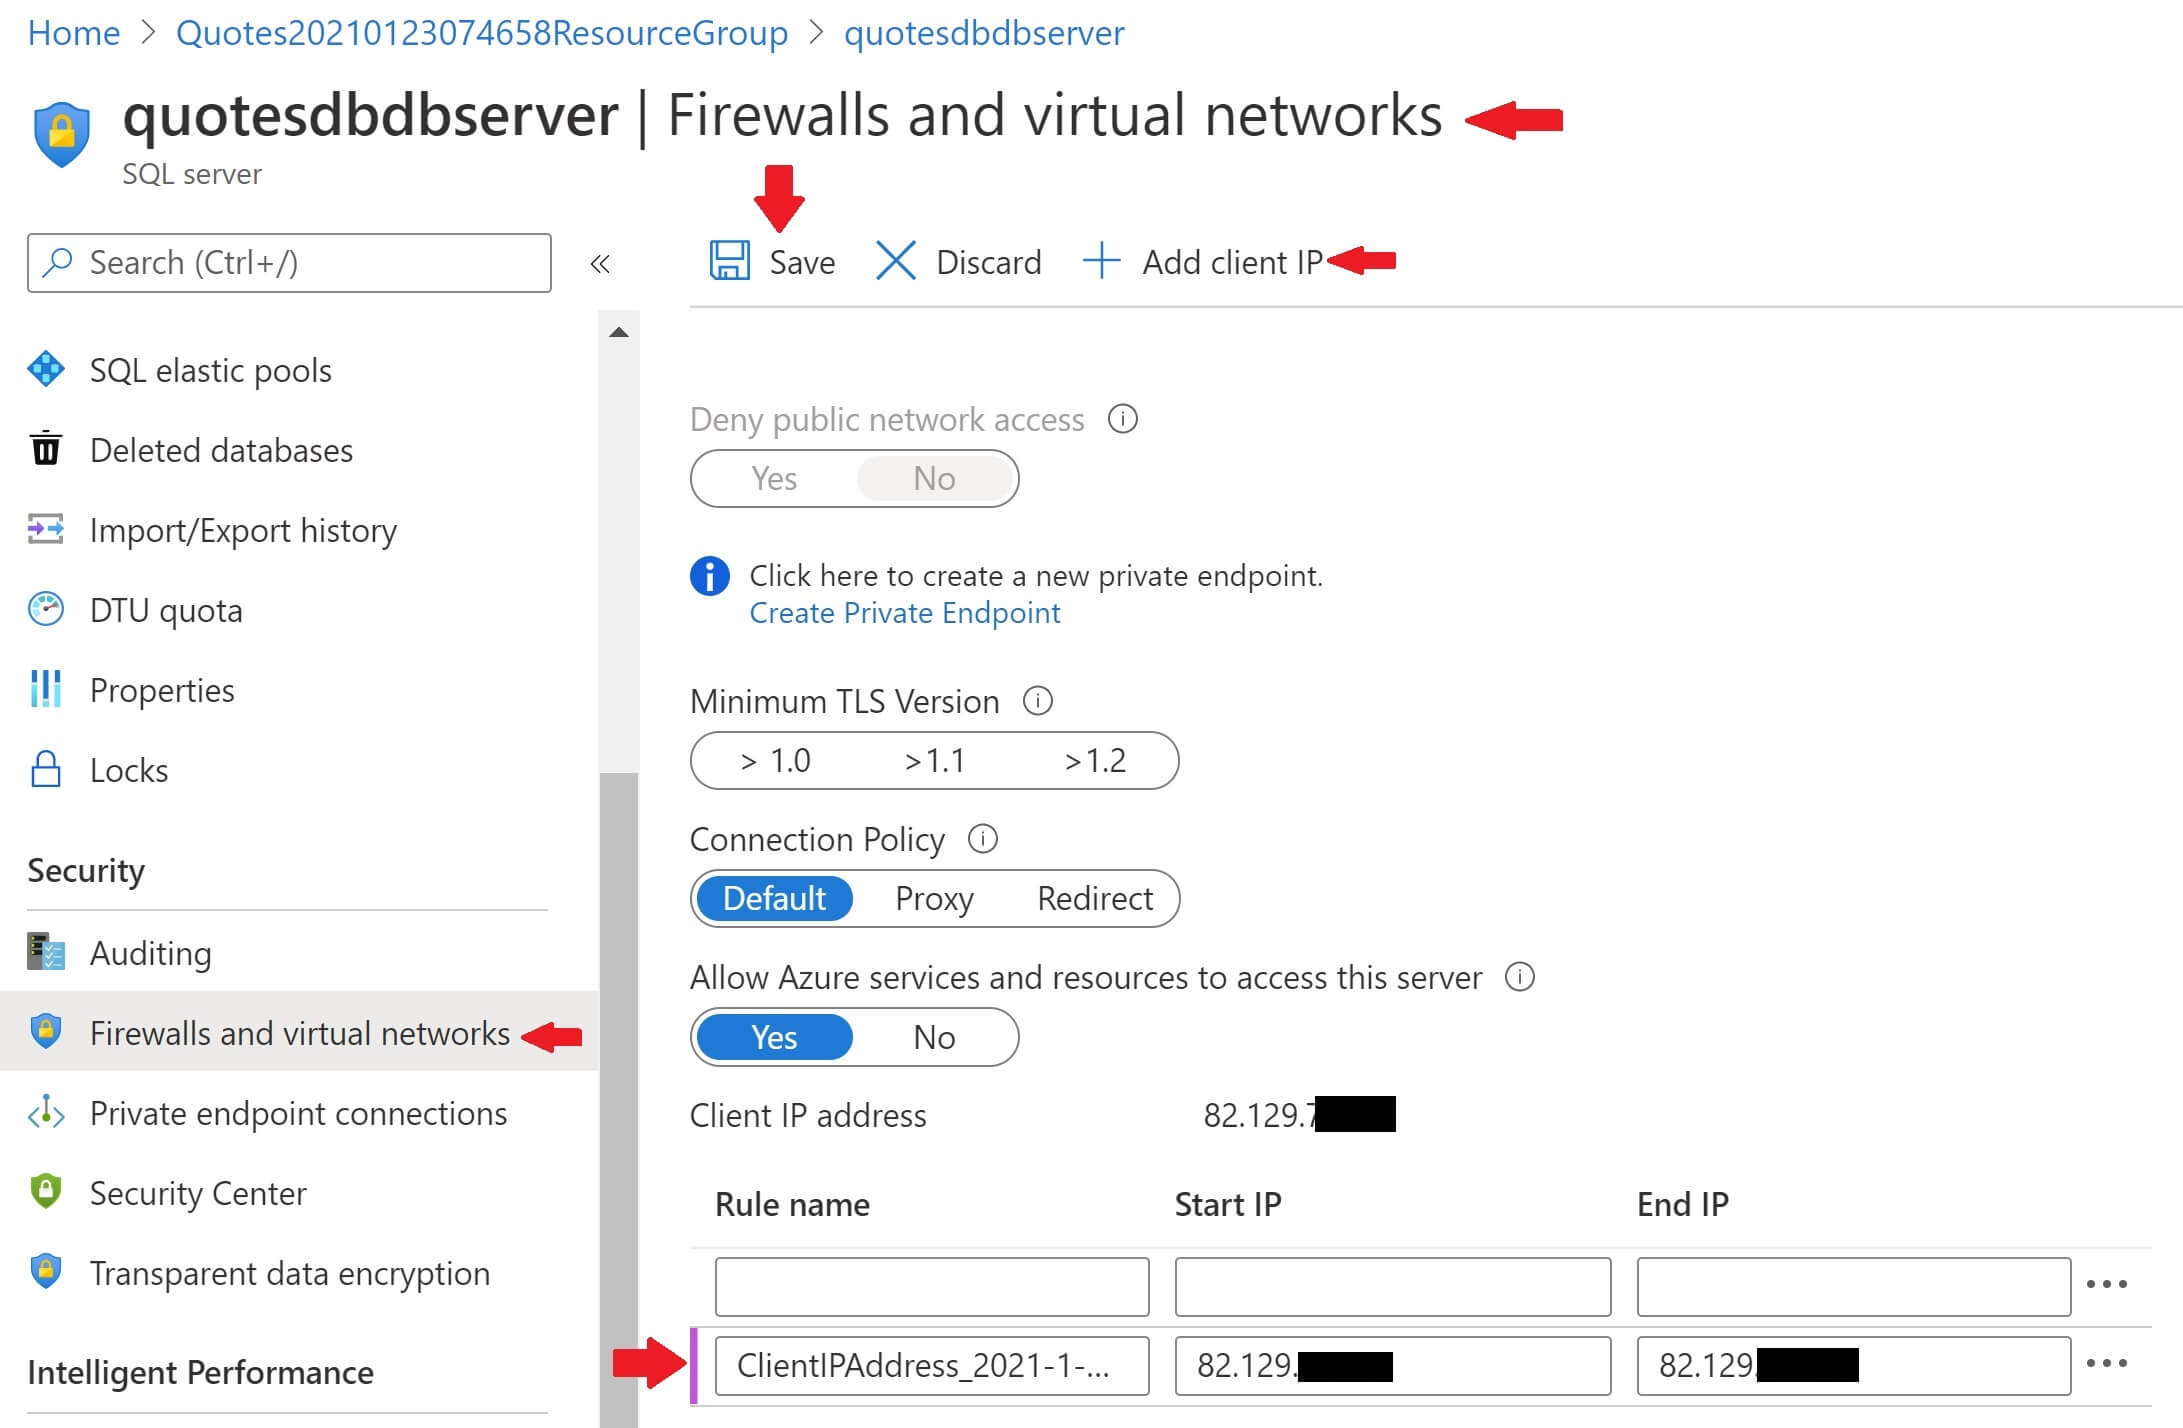Set Allow Azure services to No
This screenshot has height=1428, width=2183.
(934, 1037)
